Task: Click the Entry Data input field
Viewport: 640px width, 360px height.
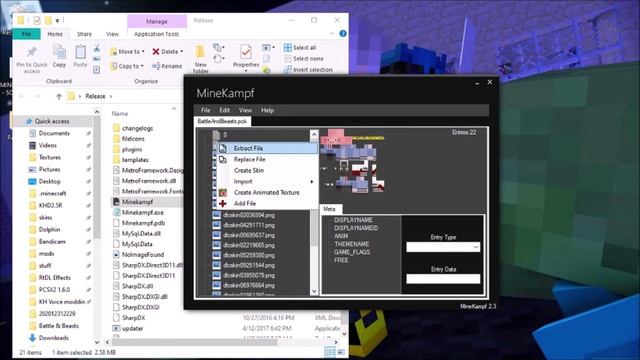Action: [x=443, y=279]
